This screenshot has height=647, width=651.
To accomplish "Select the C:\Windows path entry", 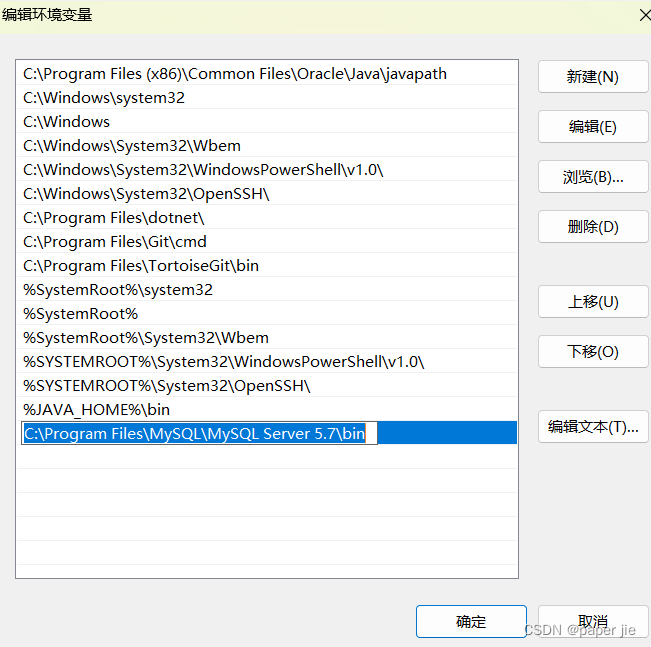I will pyautogui.click(x=267, y=122).
